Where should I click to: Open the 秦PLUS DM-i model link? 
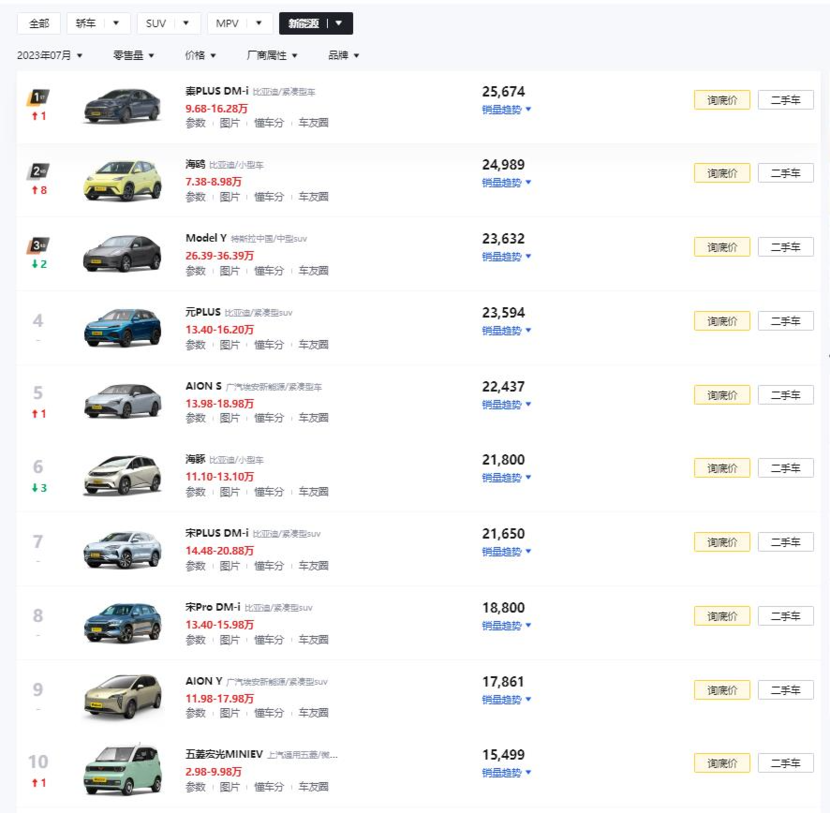216,91
